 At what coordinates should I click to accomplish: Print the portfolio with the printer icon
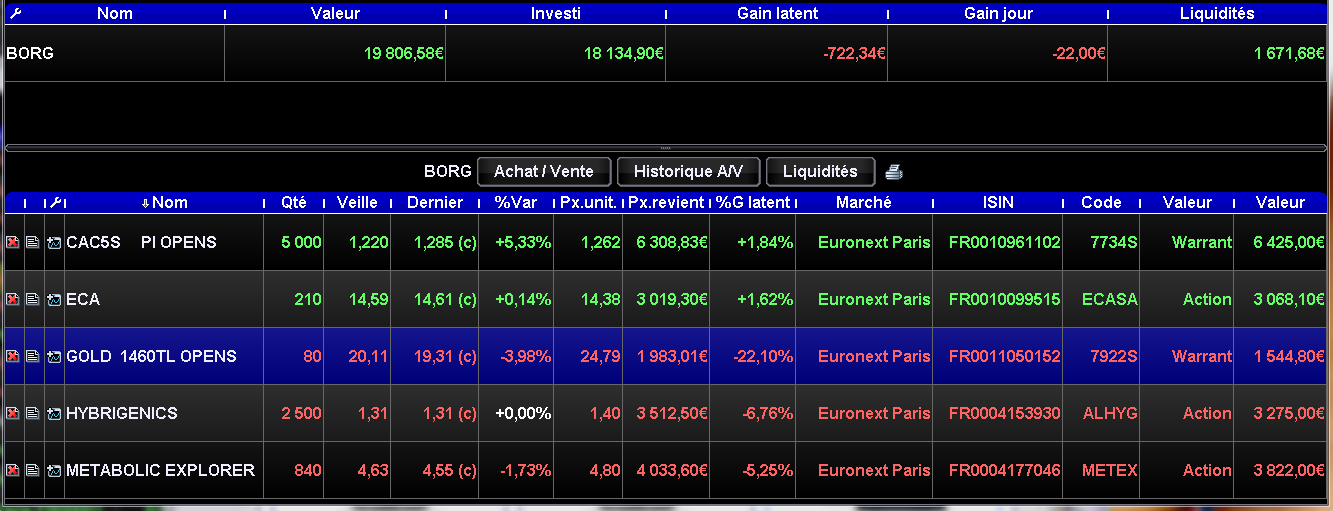coord(894,172)
